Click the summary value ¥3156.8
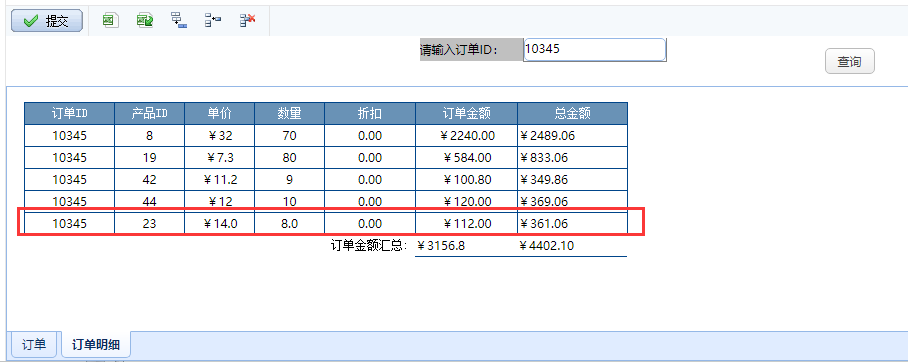Image resolution: width=908 pixels, height=362 pixels. point(441,246)
